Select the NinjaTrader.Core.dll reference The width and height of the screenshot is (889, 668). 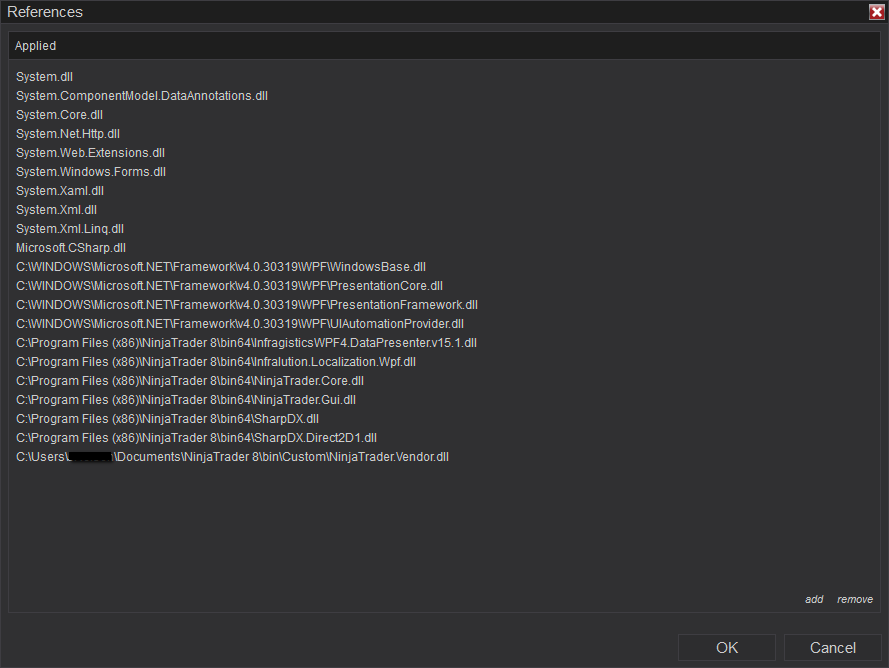click(x=190, y=381)
